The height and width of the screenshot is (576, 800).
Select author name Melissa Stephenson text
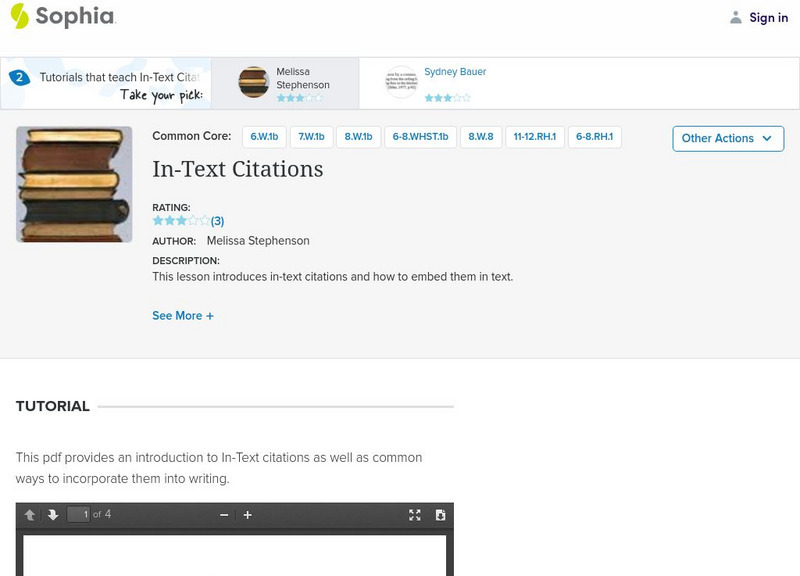pos(258,241)
